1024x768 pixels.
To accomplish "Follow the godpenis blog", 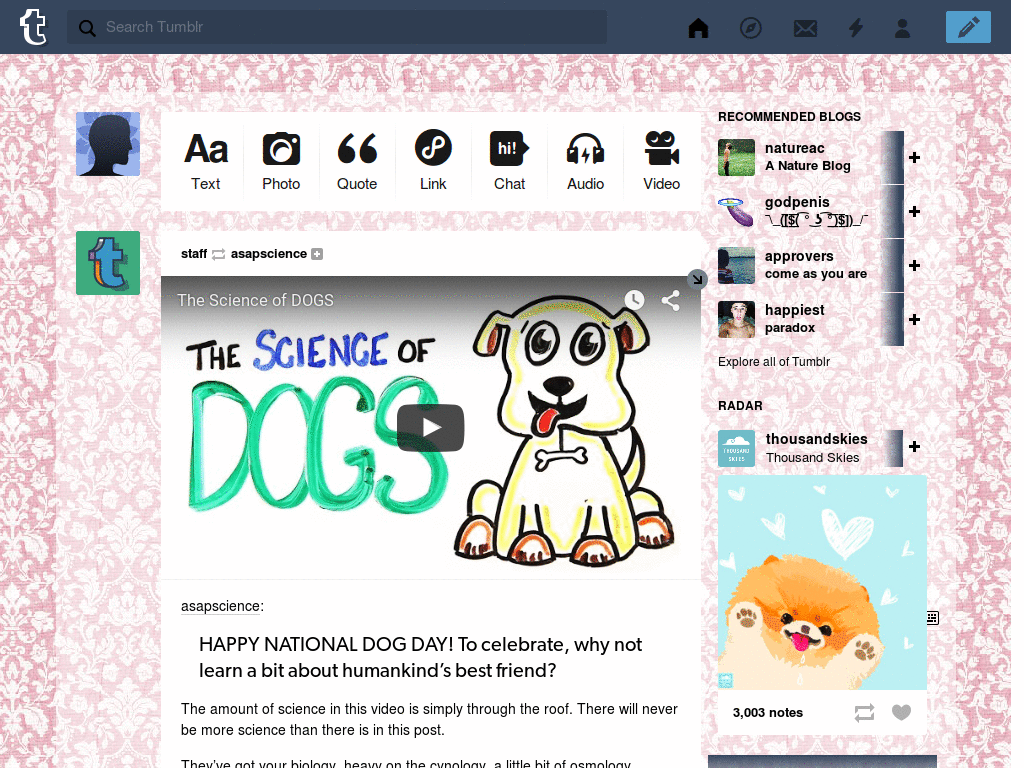I will pyautogui.click(x=914, y=212).
